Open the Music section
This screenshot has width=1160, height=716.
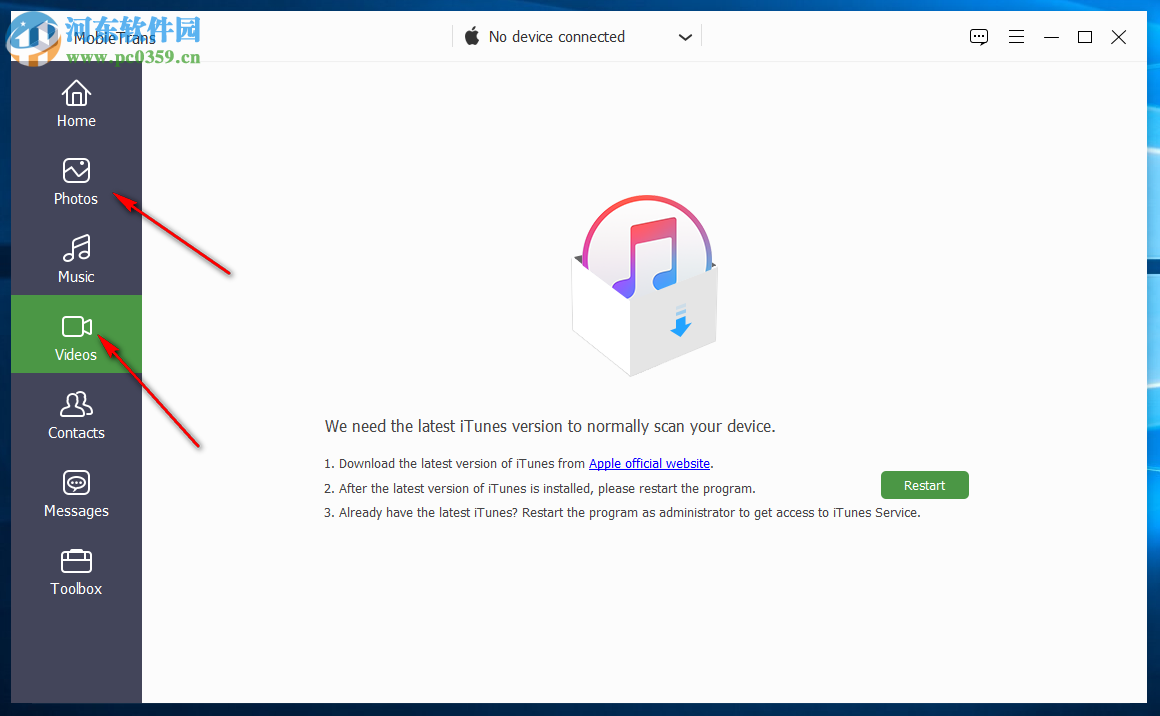[76, 260]
